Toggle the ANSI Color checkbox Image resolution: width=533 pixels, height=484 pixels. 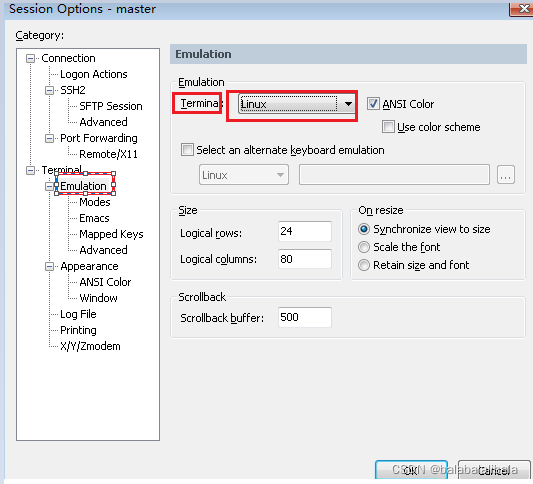(373, 104)
